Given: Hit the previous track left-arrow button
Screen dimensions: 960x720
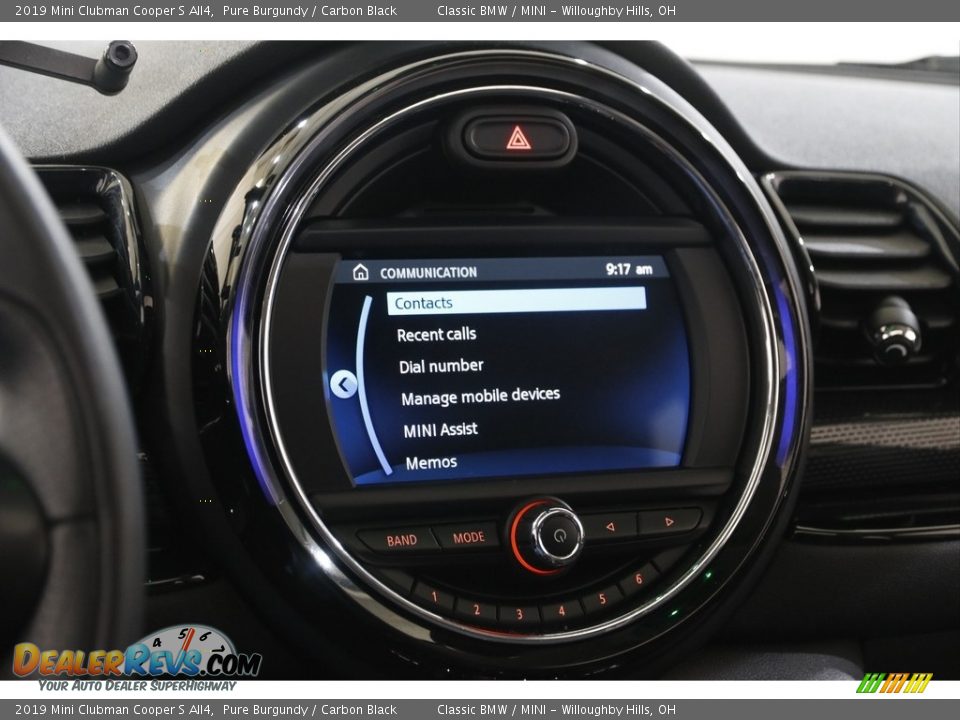Looking at the screenshot, I should [x=610, y=527].
